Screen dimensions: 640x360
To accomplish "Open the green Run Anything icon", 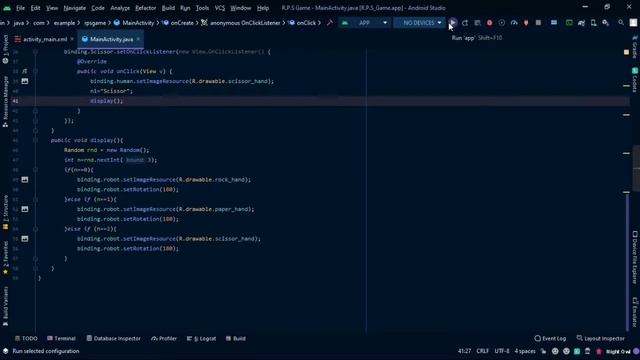I will coord(569,23).
